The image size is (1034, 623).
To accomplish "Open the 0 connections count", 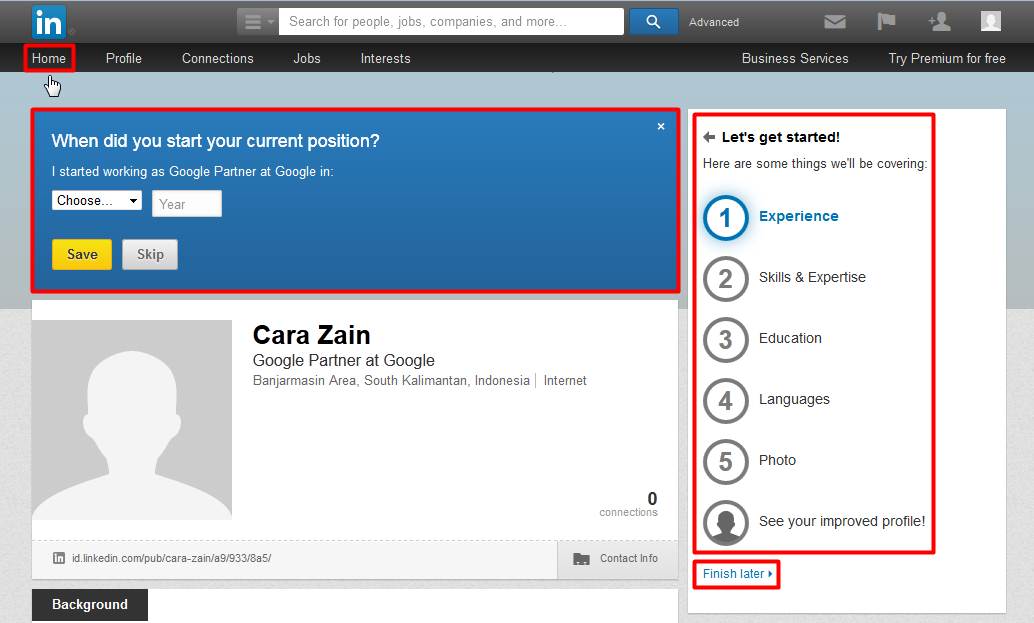I will [x=629, y=504].
